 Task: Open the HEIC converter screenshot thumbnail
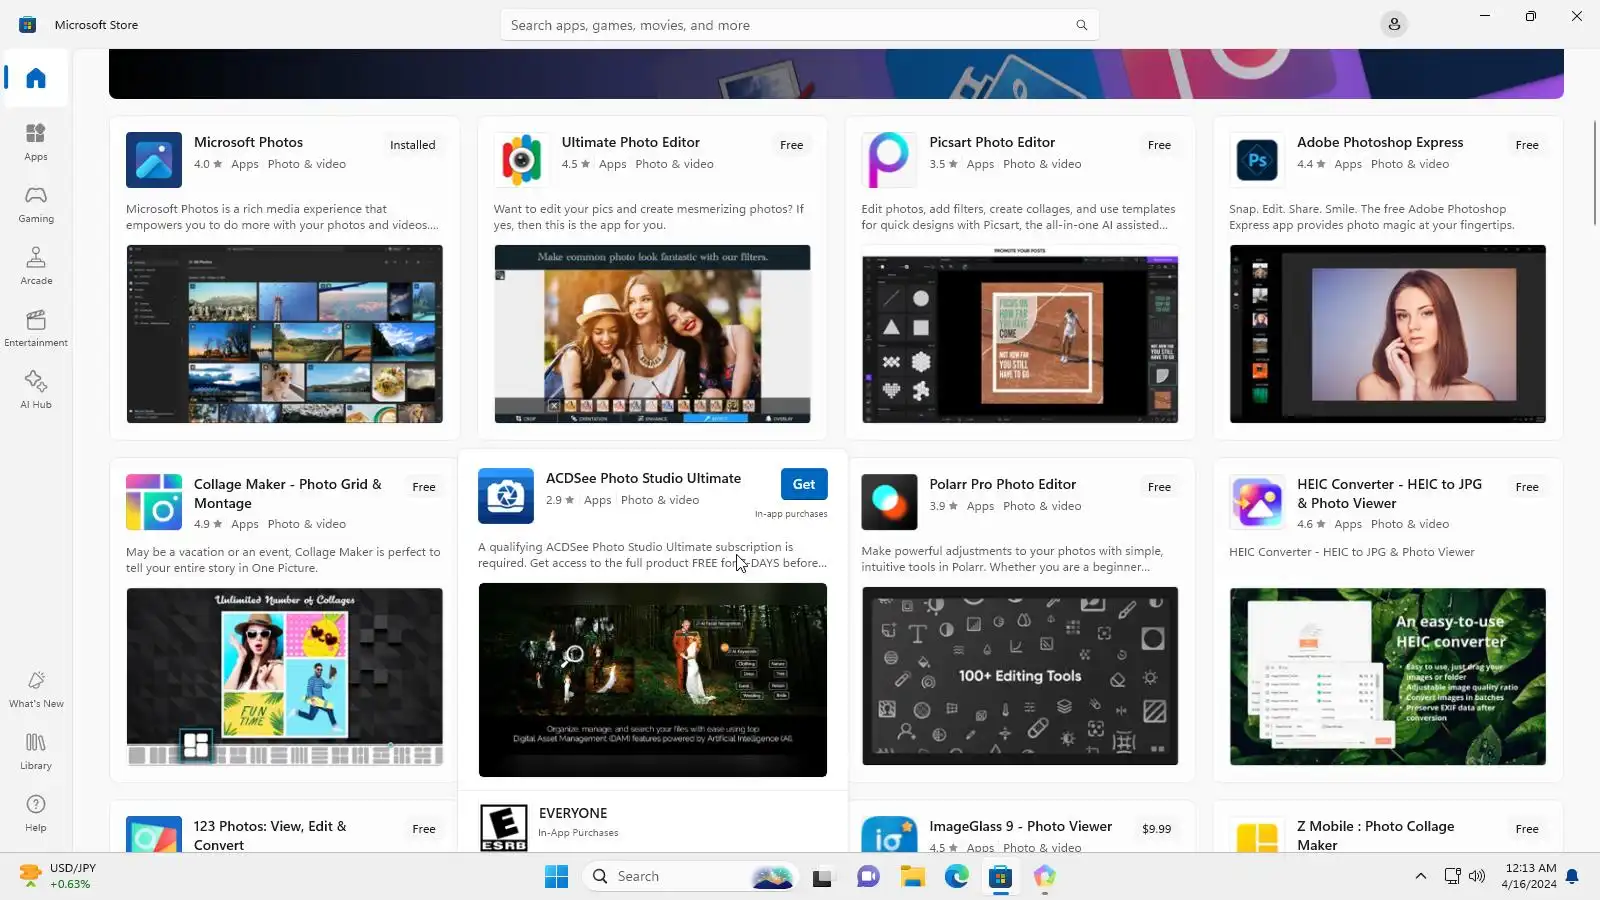(1388, 677)
